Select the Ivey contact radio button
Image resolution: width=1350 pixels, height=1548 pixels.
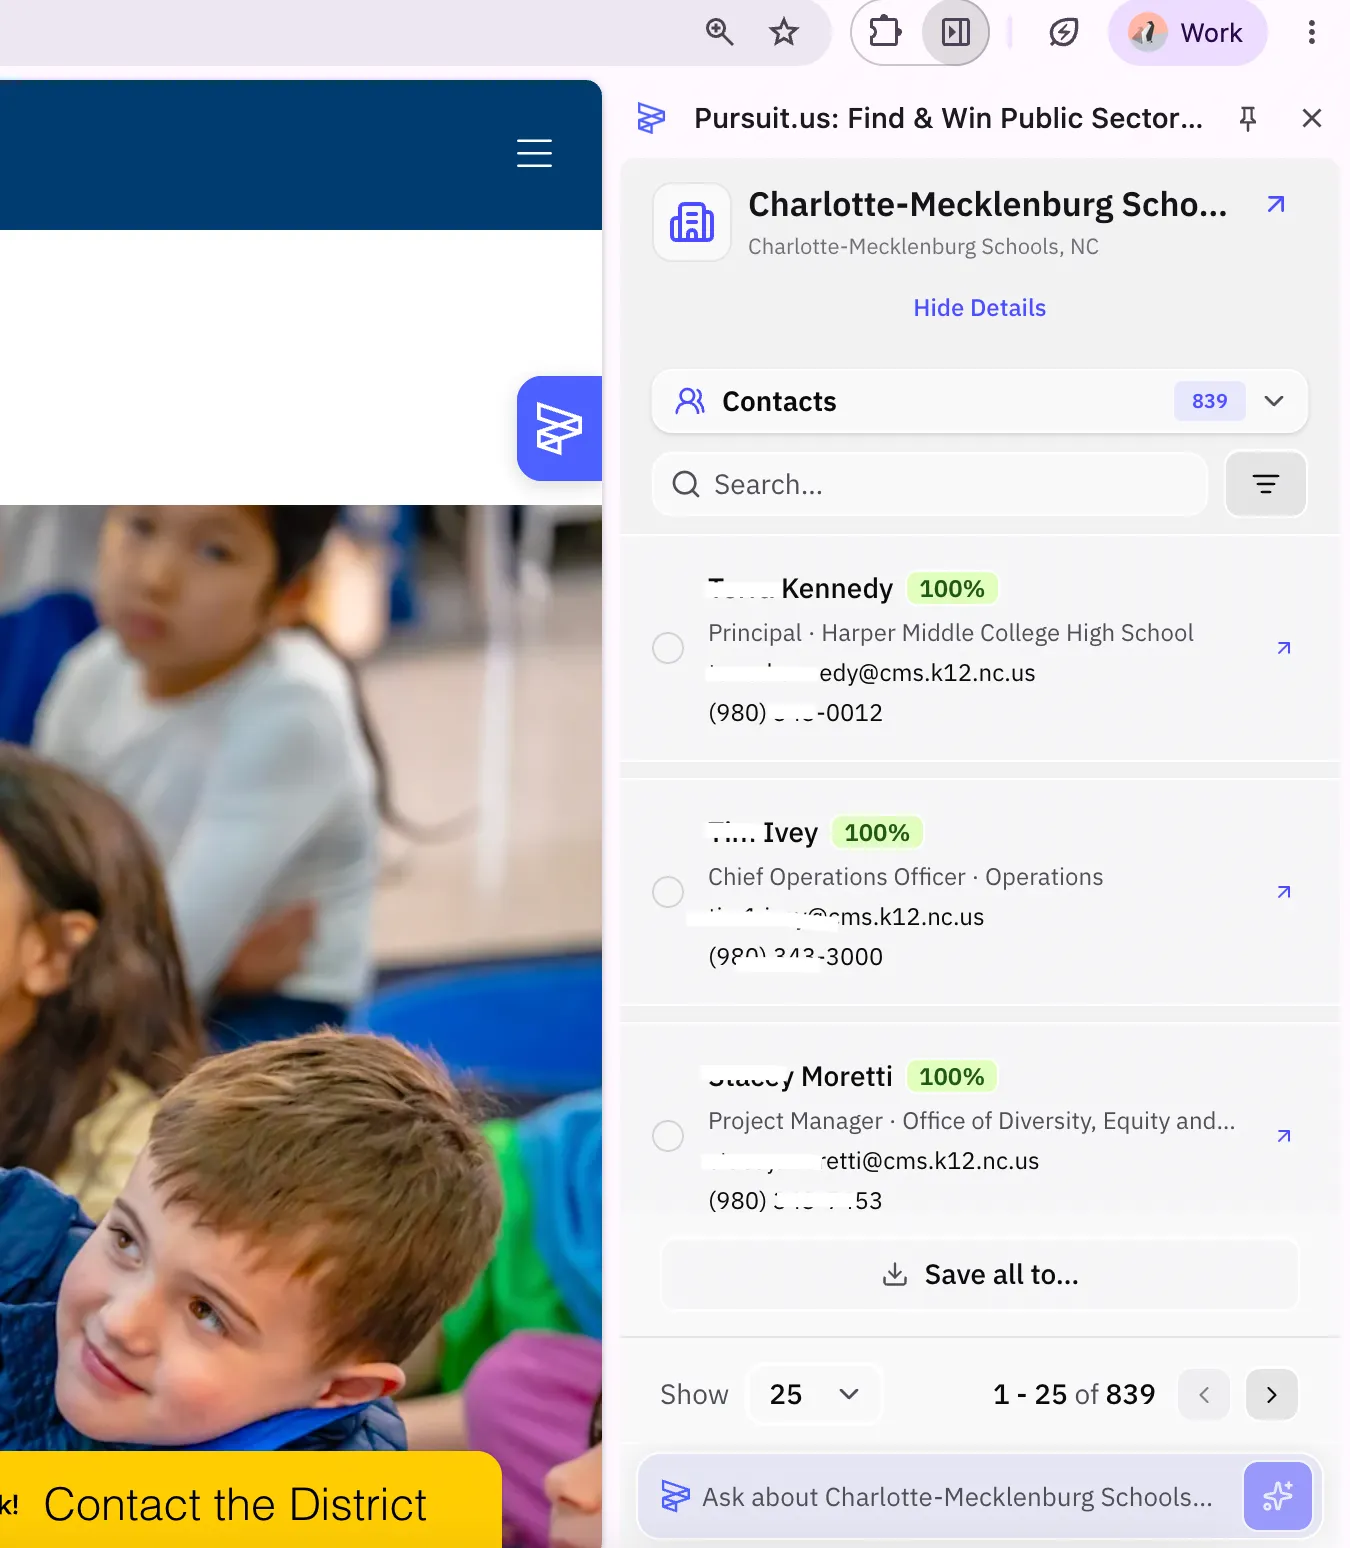point(668,892)
